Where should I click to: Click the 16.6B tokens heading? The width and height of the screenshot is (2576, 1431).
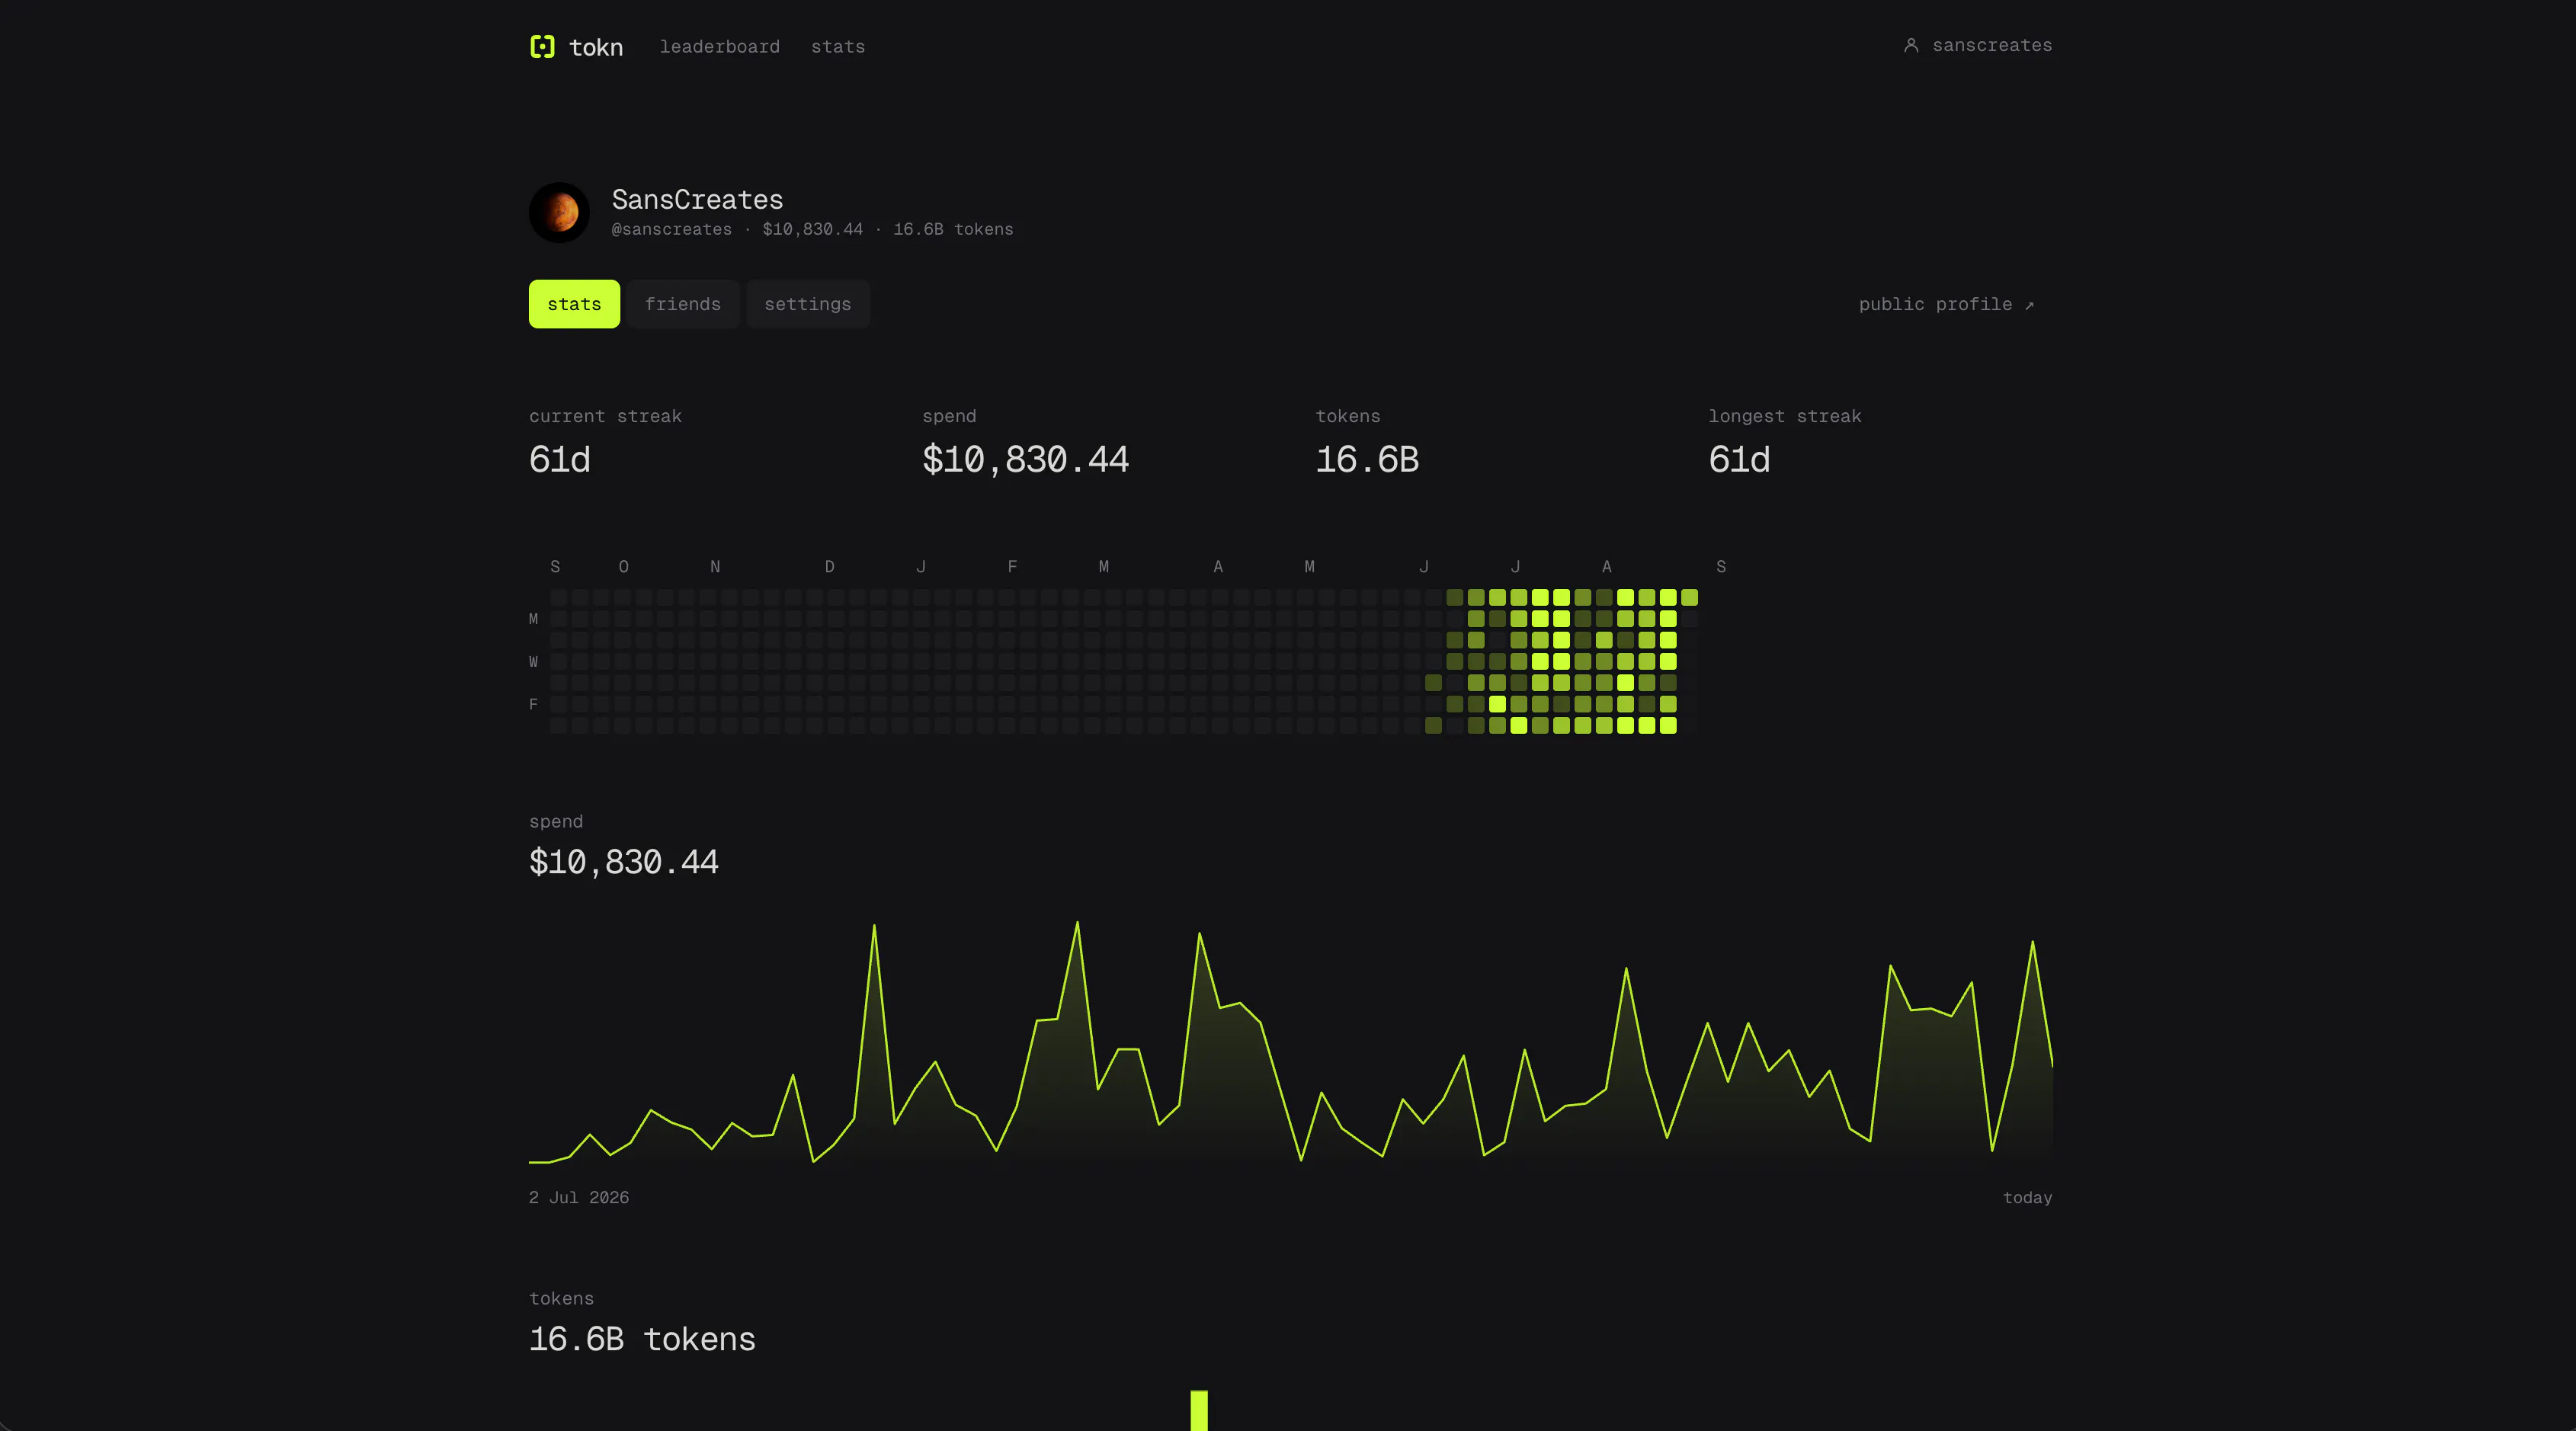point(642,1339)
